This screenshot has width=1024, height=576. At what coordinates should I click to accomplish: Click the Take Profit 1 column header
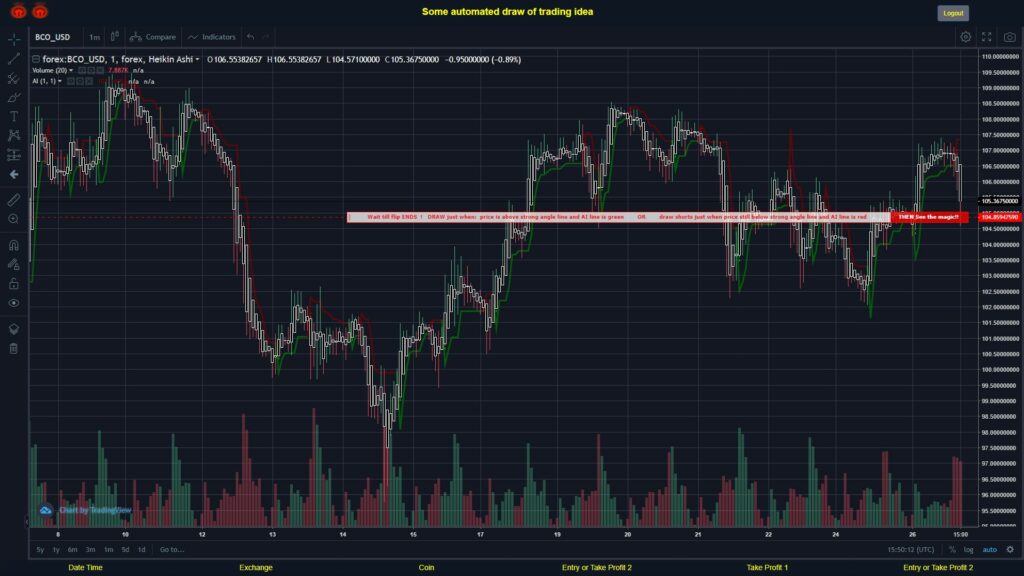pos(767,568)
